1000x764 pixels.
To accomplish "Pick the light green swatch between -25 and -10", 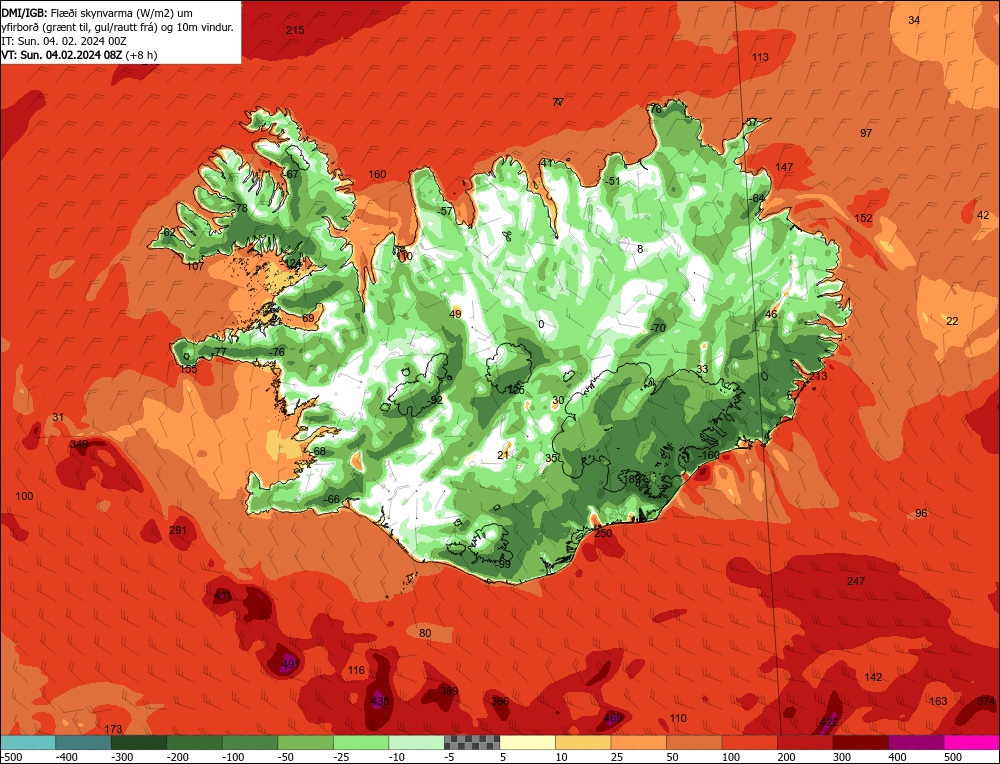I will 360,742.
